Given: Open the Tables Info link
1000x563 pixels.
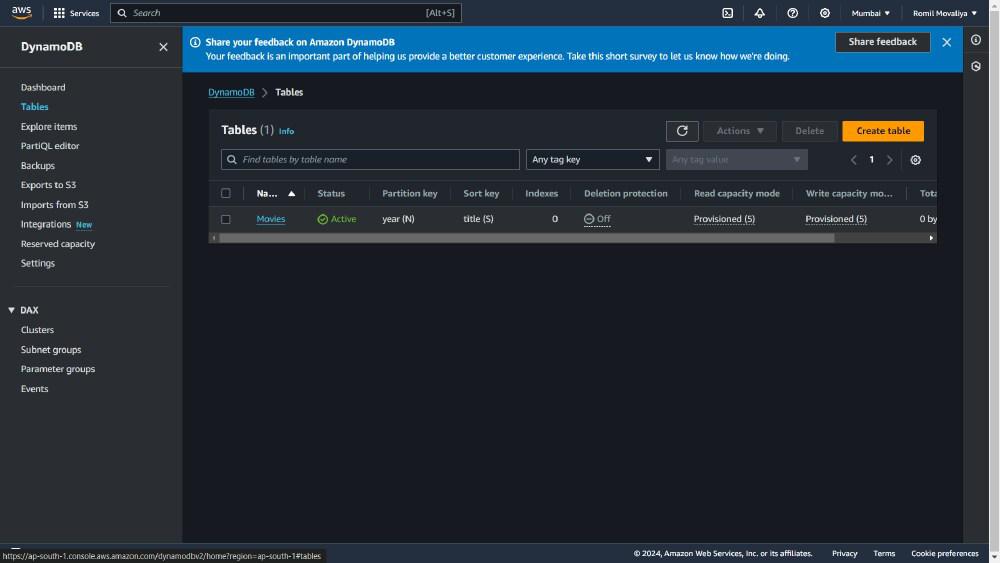Looking at the screenshot, I should pos(286,131).
